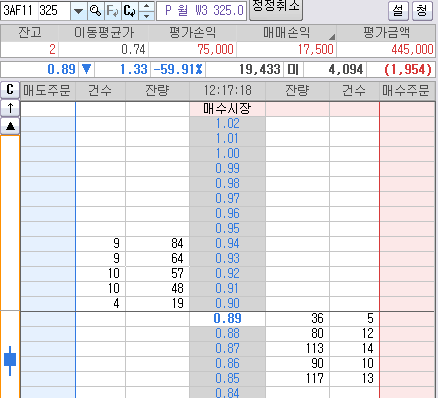Viewport: 438px width, 398px height.
Task: Click the 매매손익 header corner triangle
Action: [x=332, y=36]
